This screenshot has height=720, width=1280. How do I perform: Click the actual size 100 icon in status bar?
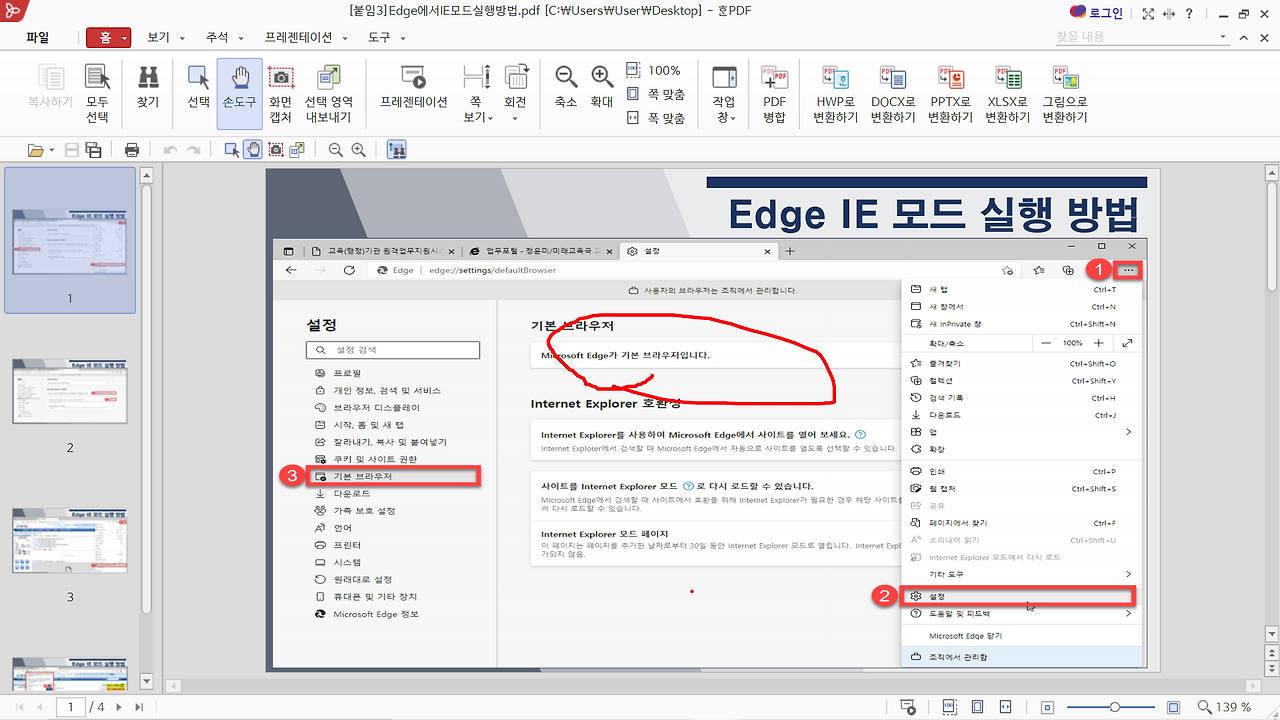(x=950, y=707)
